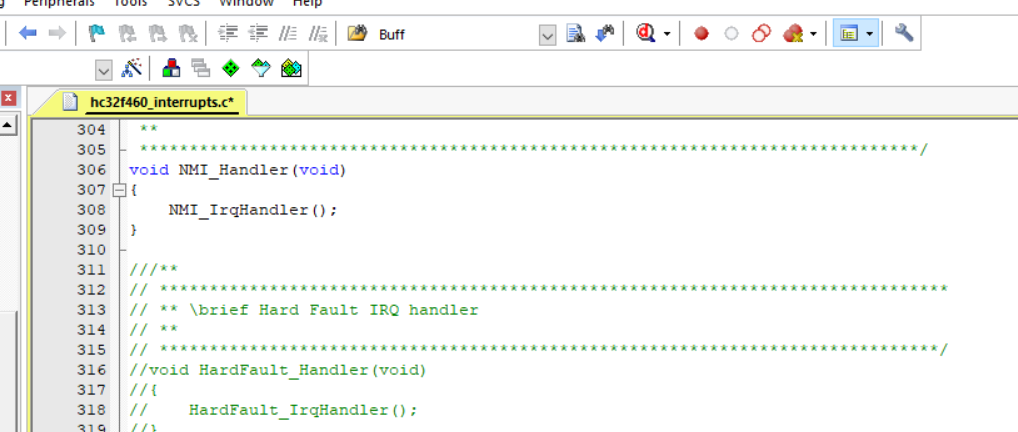Expand the target selection dropdown
Image resolution: width=1018 pixels, height=432 pixels.
click(103, 70)
